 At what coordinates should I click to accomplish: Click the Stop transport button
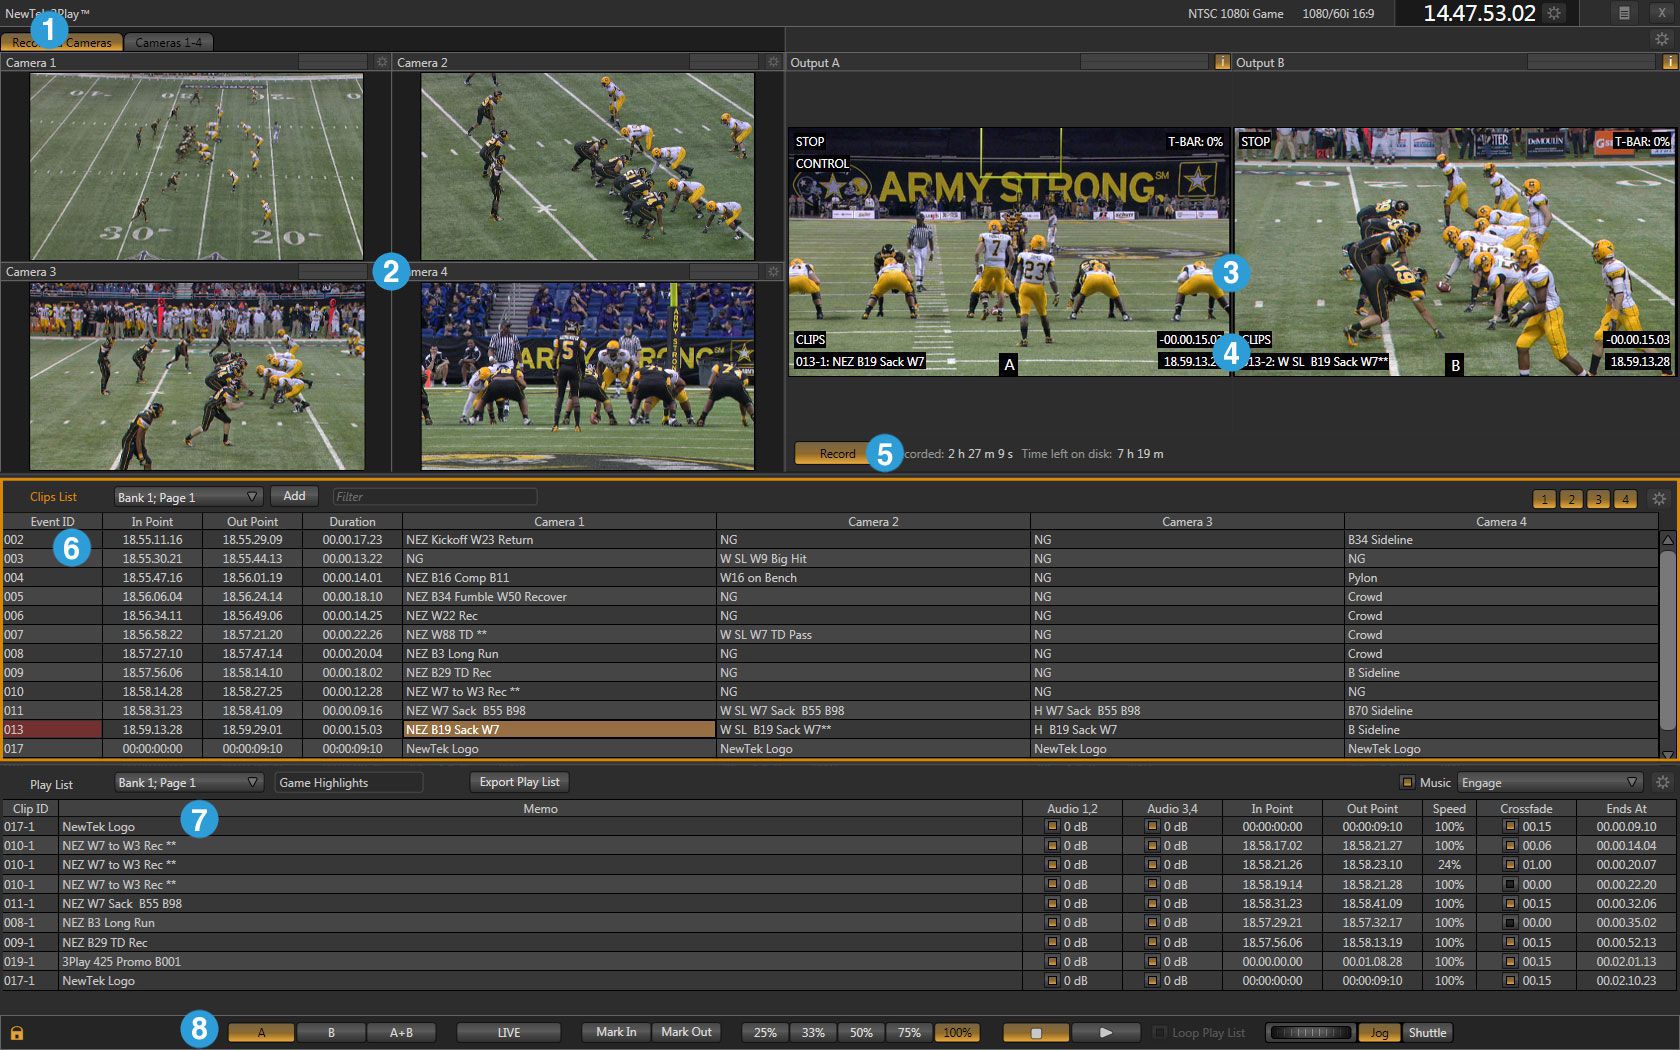(1036, 1033)
